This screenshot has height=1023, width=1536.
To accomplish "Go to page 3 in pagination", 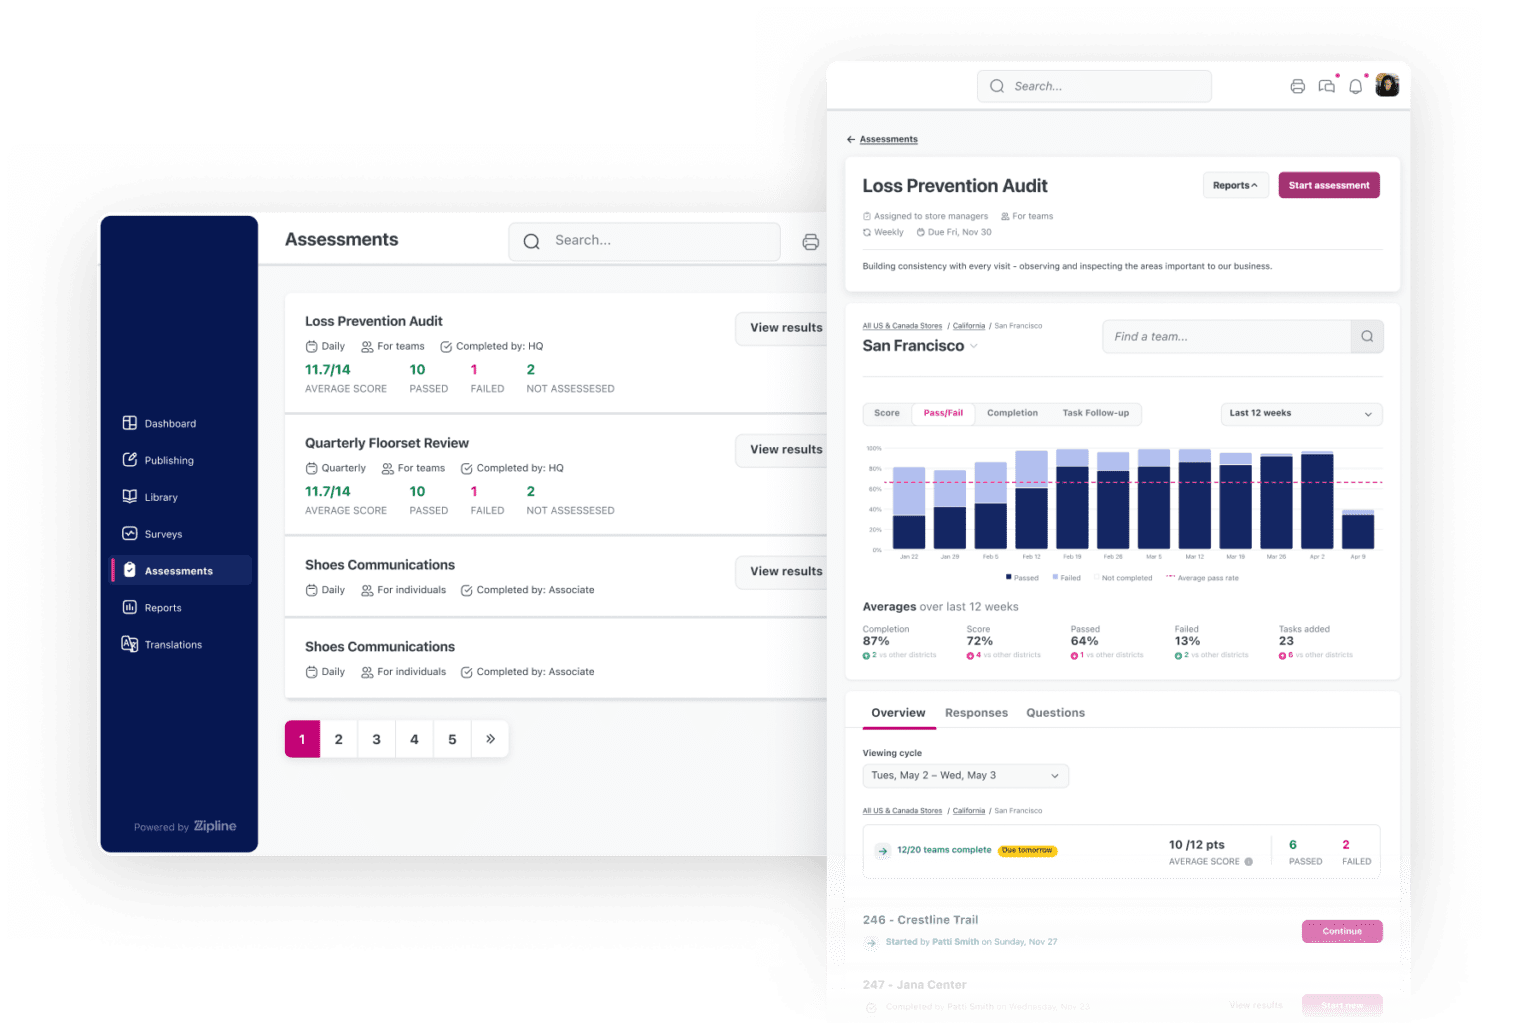I will click(376, 739).
